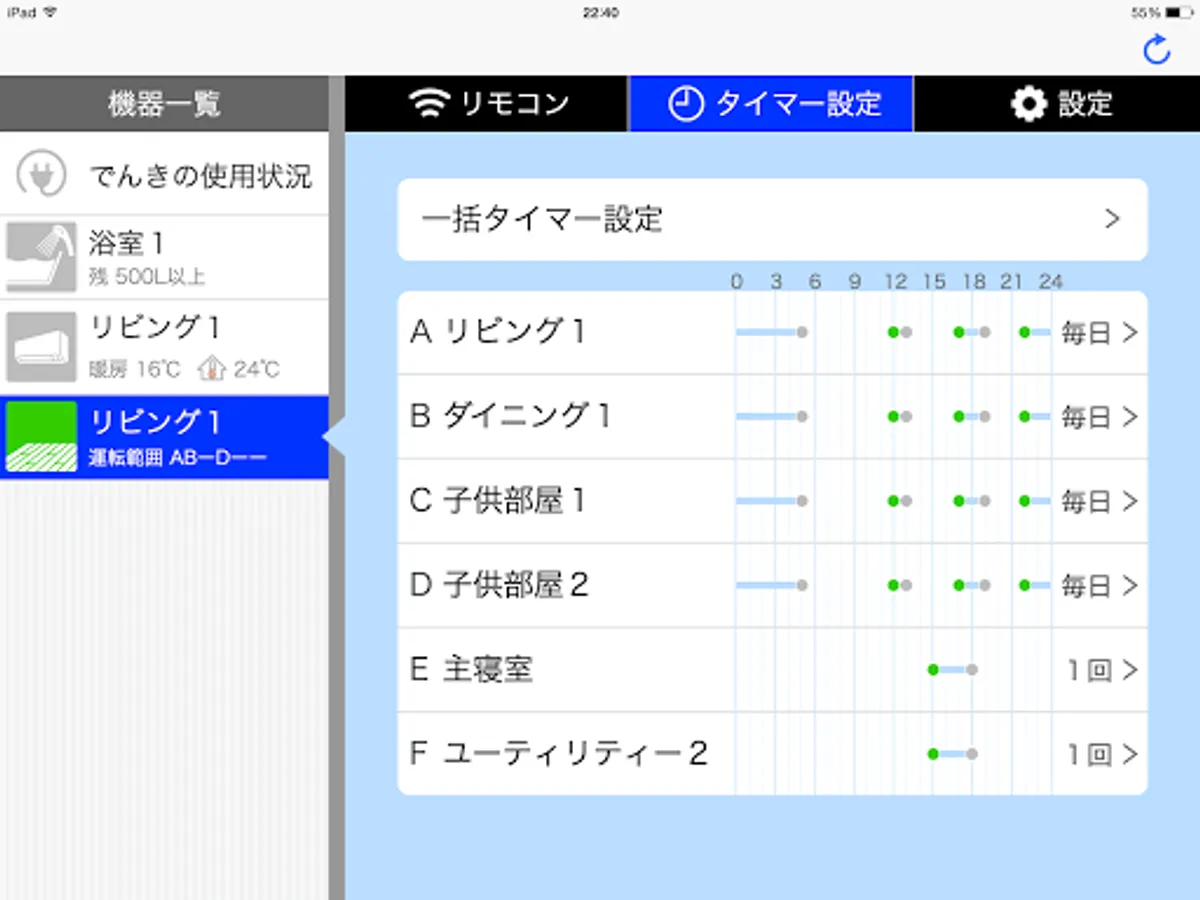The width and height of the screenshot is (1200, 900).
Task: Switch to the タイマー設定 tab
Action: pyautogui.click(x=771, y=103)
